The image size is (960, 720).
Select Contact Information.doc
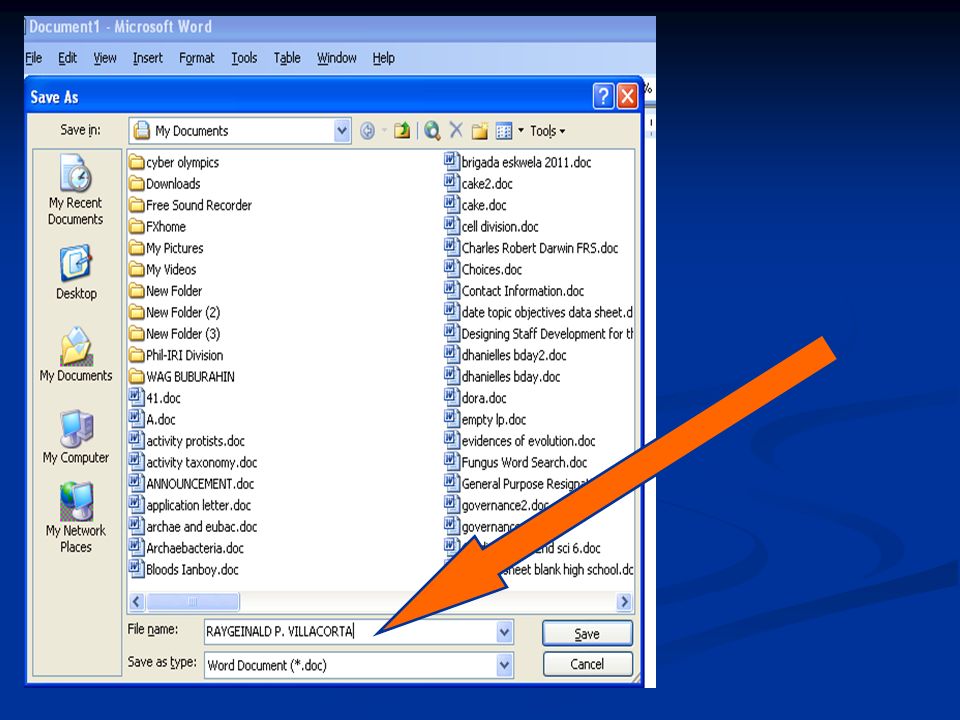click(514, 291)
